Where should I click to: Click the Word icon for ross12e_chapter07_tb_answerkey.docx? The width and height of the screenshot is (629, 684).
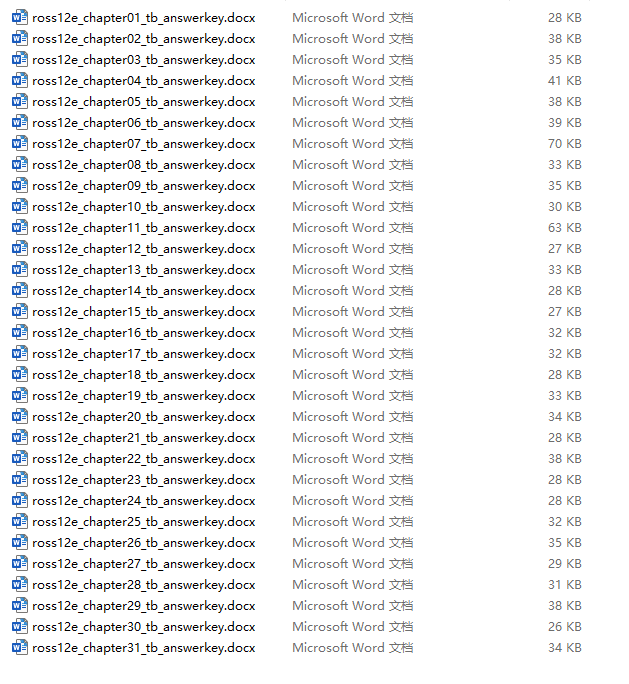coord(20,144)
